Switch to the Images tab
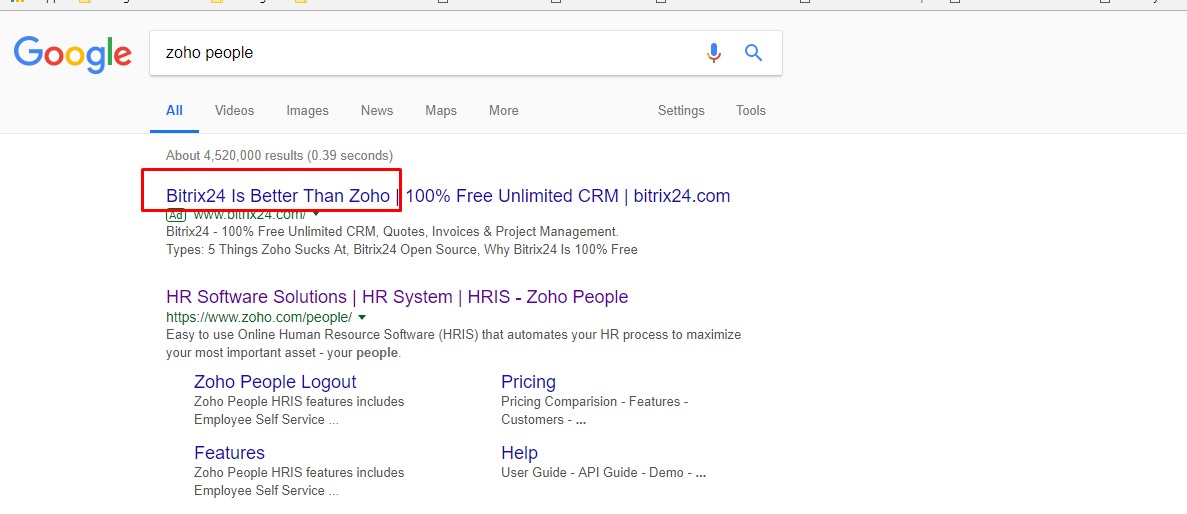This screenshot has width=1187, height=514. tap(307, 111)
